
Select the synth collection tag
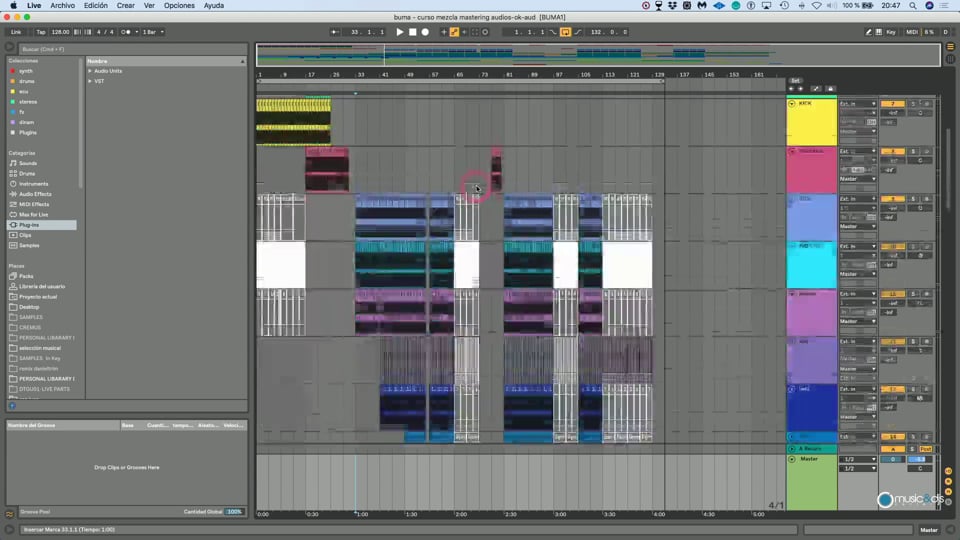click(25, 71)
